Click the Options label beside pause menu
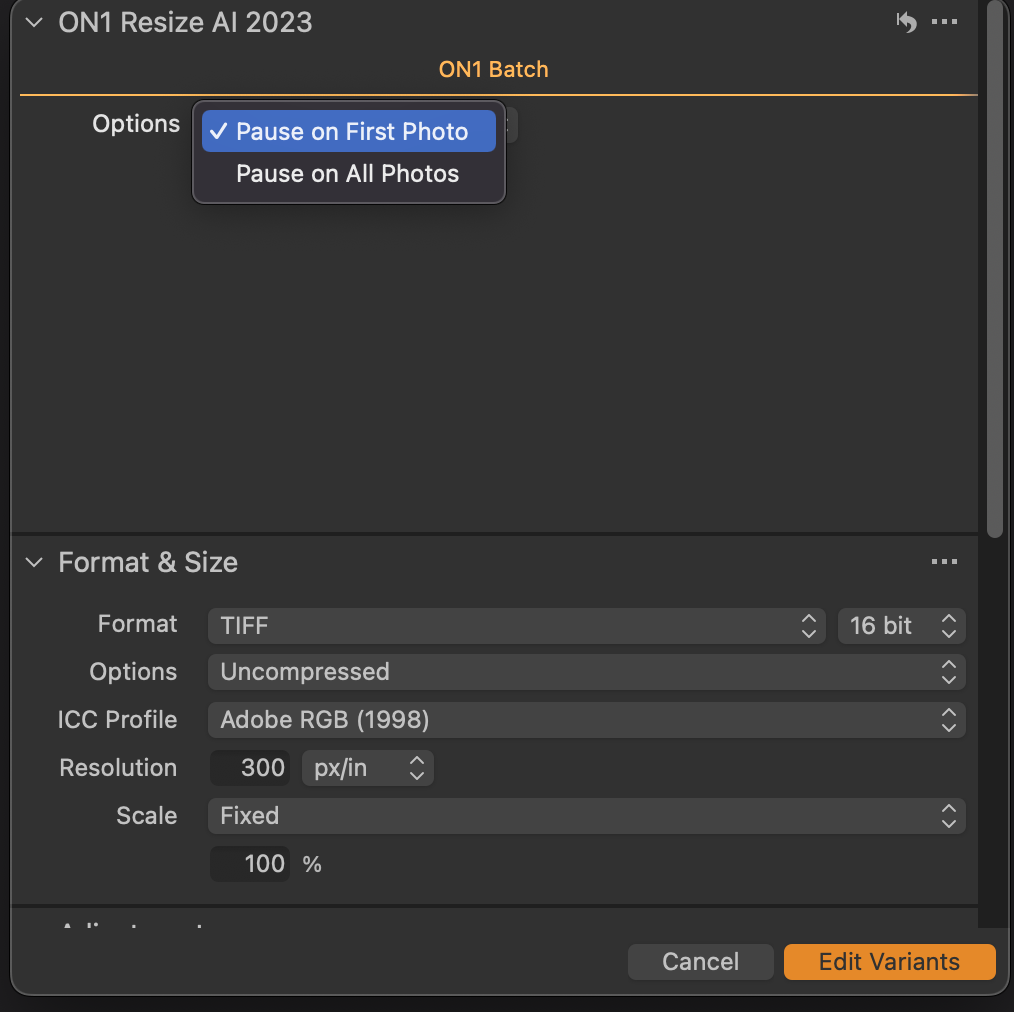Viewport: 1014px width, 1012px height. 136,124
